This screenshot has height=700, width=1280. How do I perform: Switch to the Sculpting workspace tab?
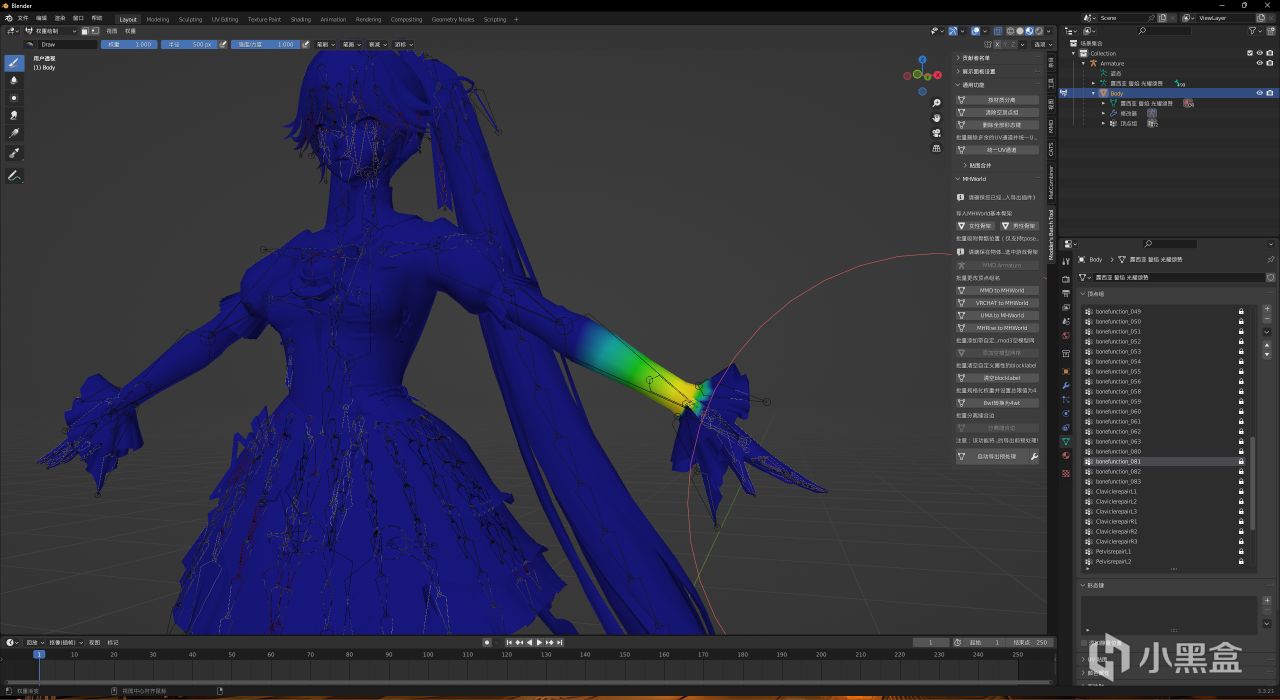(x=190, y=19)
